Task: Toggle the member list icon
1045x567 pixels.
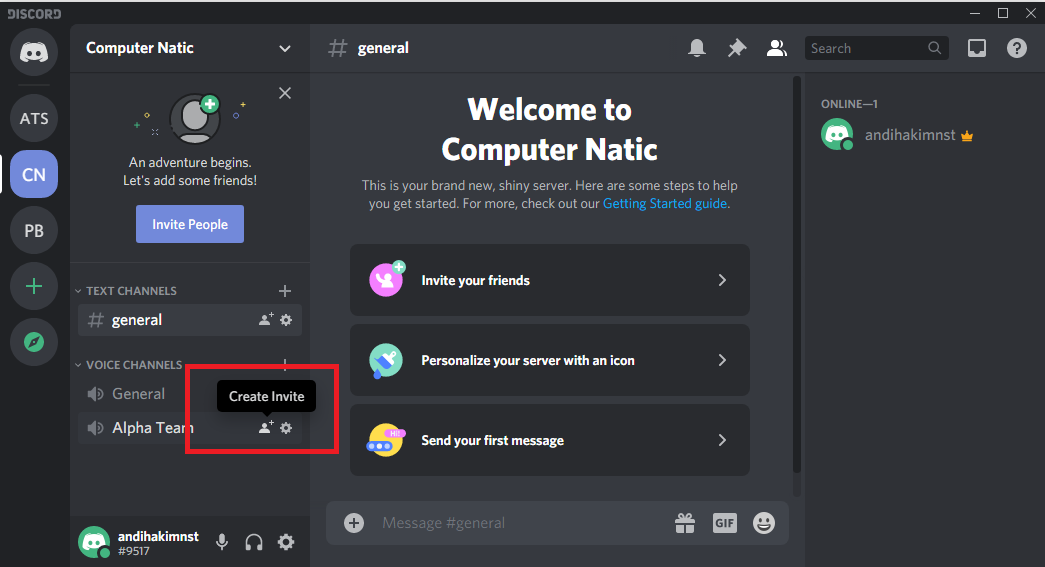Action: coord(776,48)
